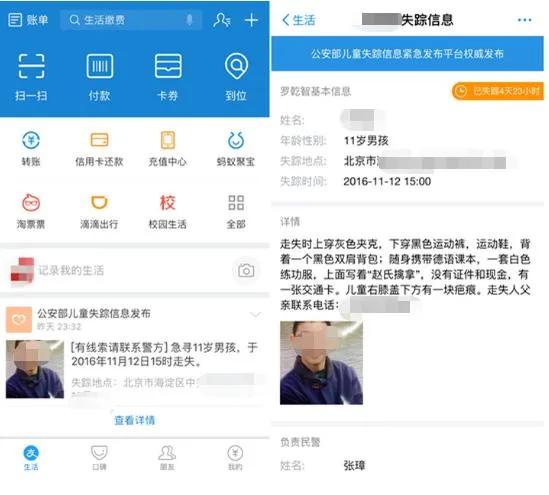549x495 pixels.
Task: Open the three-dot more menu
Action: tap(524, 20)
